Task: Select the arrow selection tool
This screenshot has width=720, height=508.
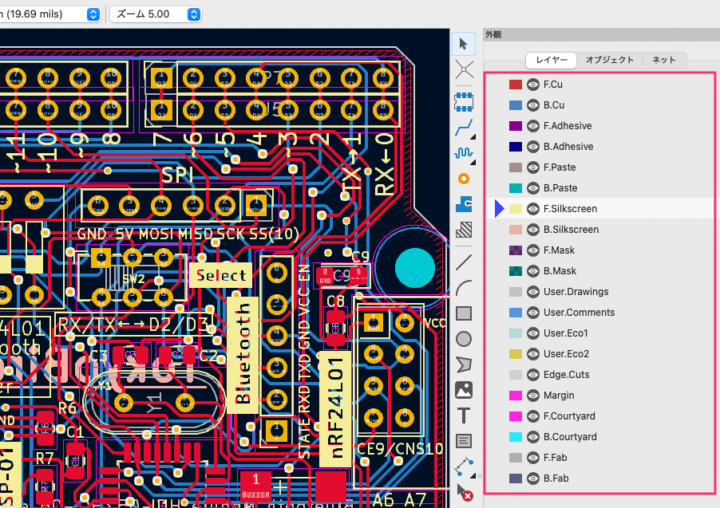Action: coord(464,44)
